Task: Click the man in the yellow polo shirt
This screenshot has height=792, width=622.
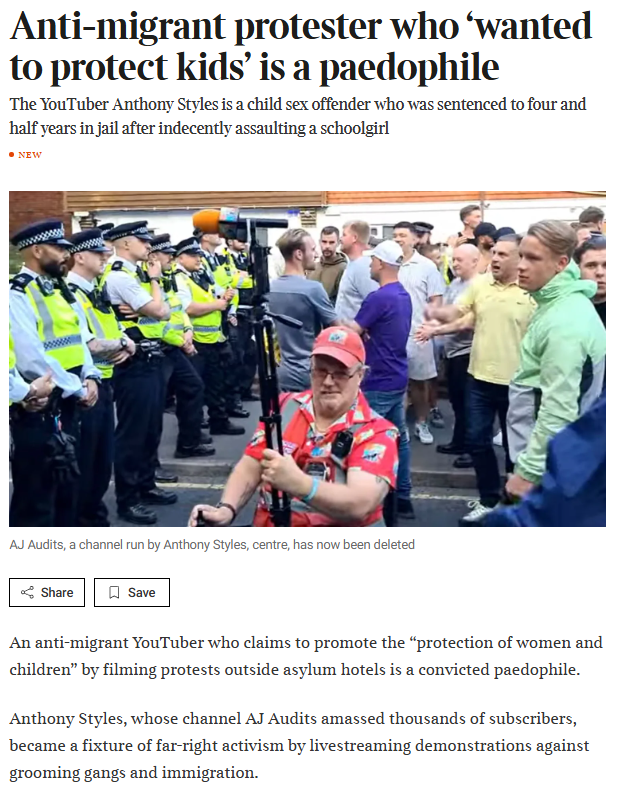Action: coord(493,343)
